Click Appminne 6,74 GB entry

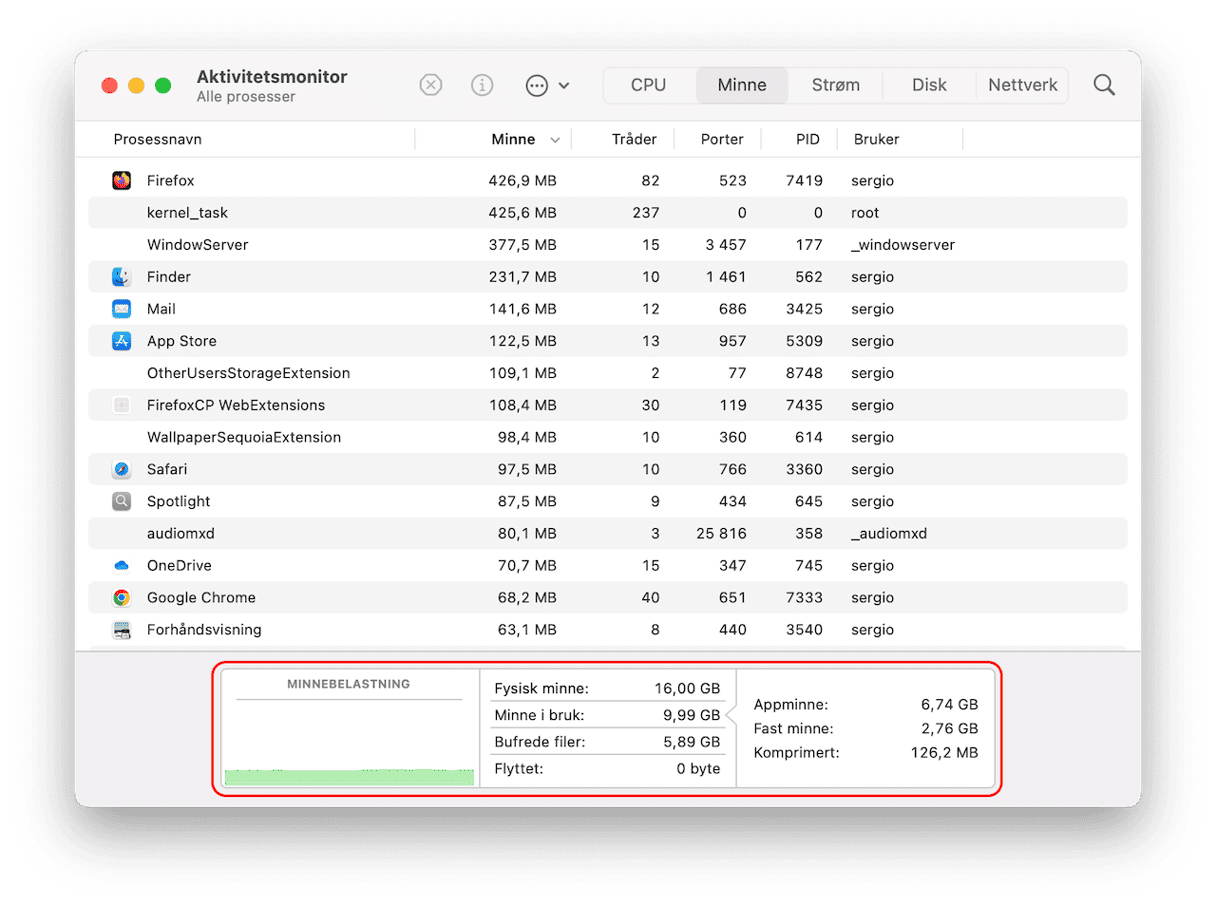click(x=866, y=704)
